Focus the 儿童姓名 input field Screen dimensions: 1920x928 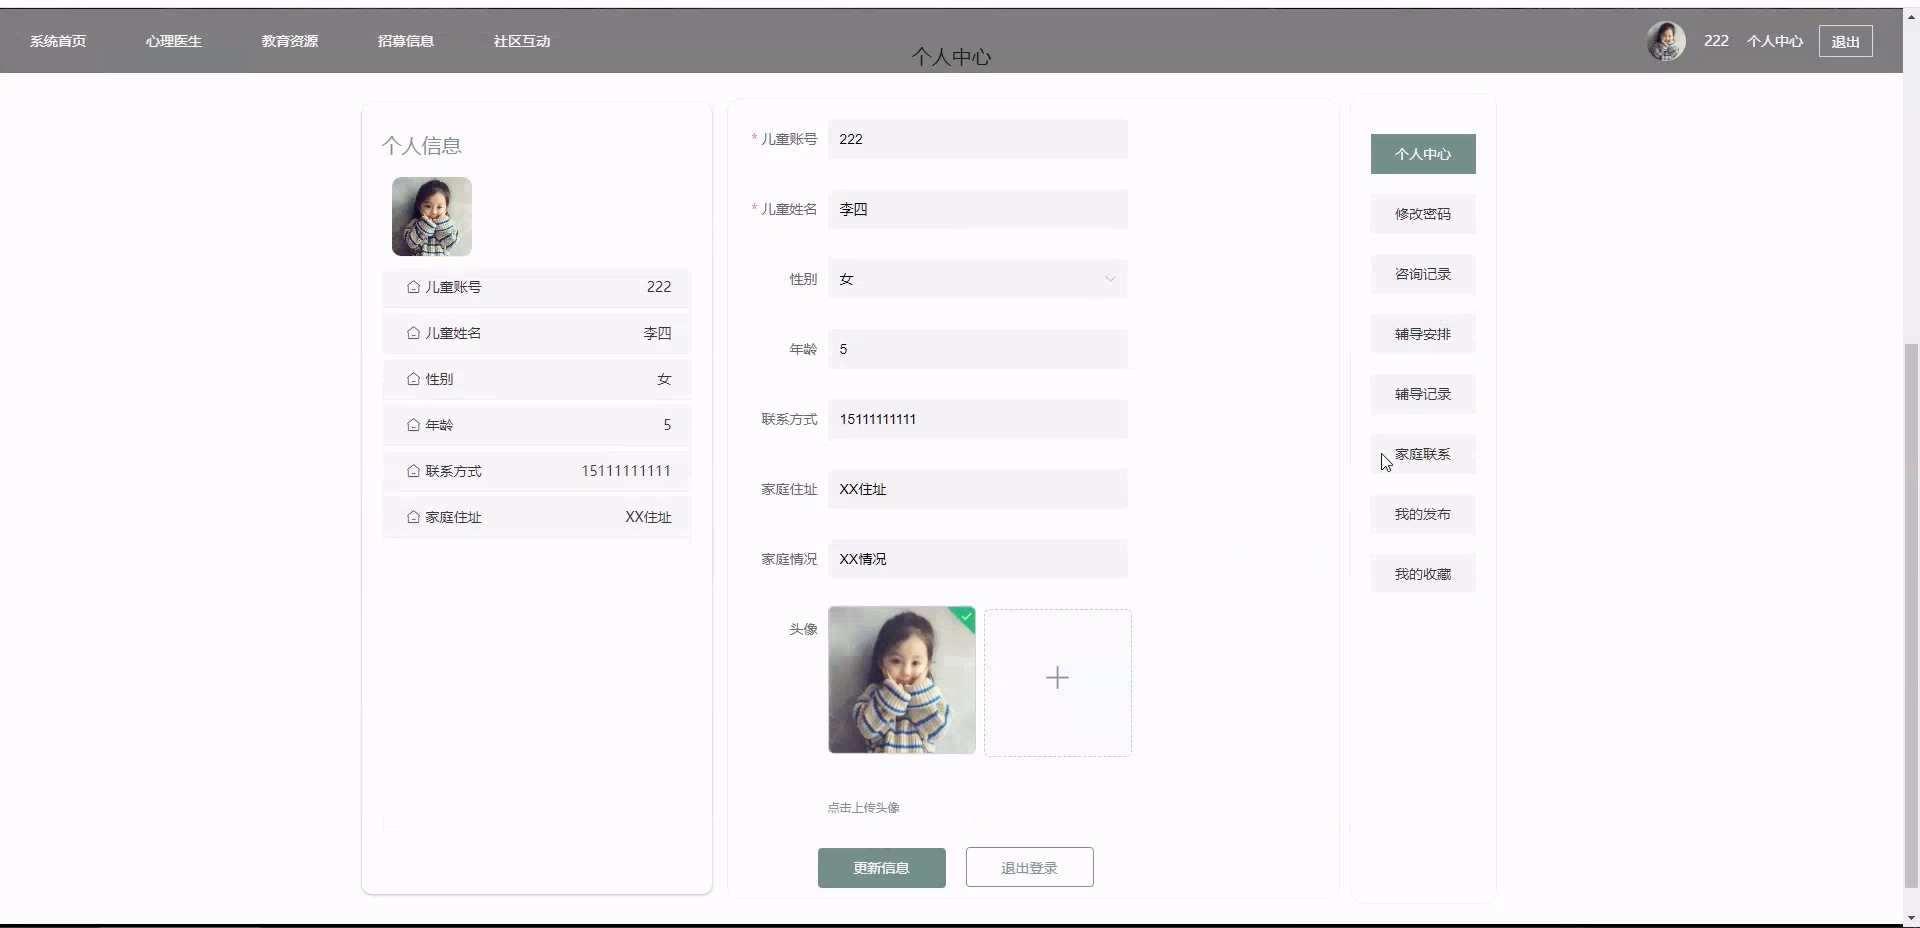pyautogui.click(x=978, y=209)
